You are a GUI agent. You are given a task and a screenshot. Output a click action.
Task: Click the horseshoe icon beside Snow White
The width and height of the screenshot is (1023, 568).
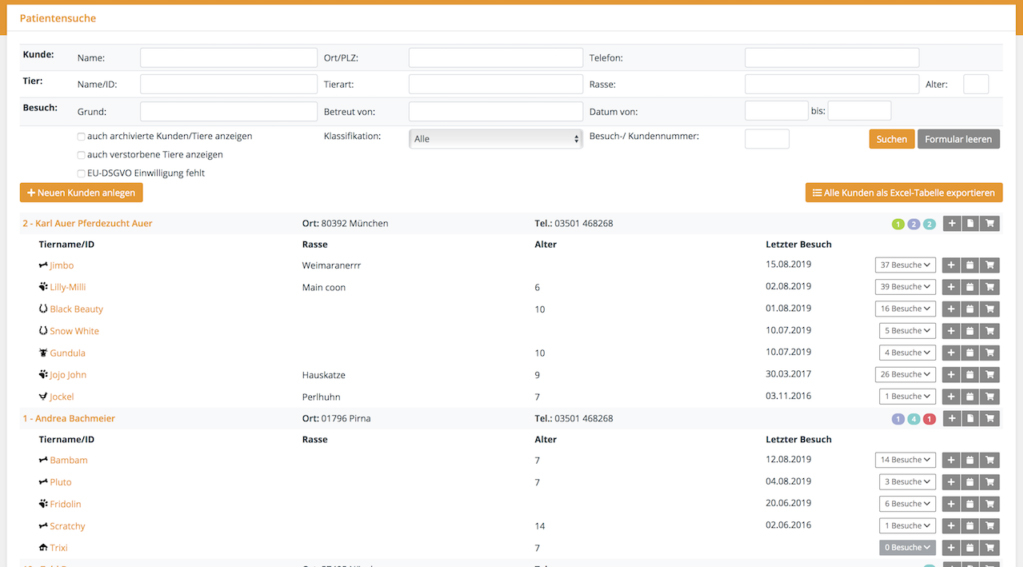tap(43, 331)
